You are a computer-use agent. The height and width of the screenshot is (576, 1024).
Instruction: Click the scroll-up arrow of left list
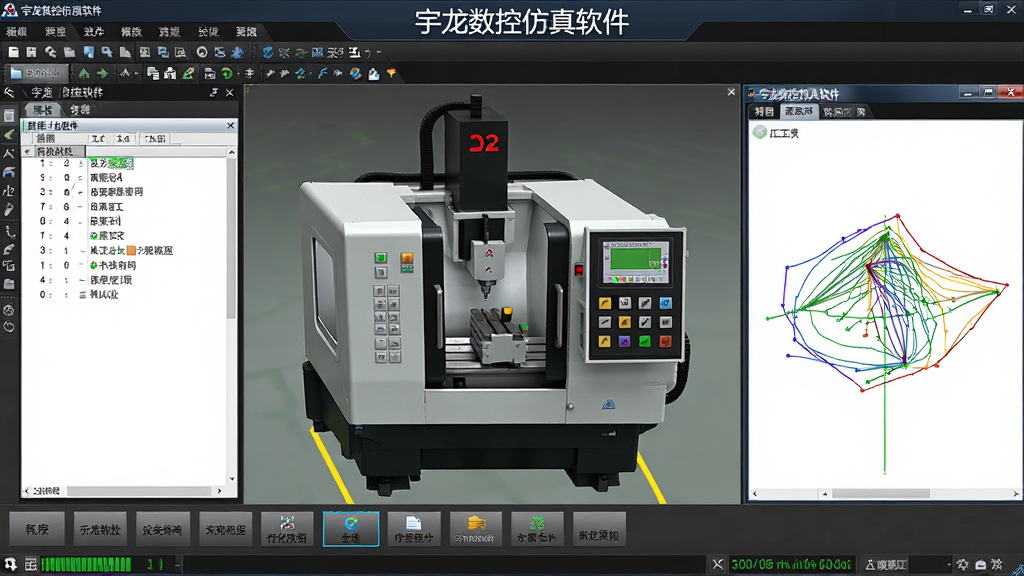(231, 152)
